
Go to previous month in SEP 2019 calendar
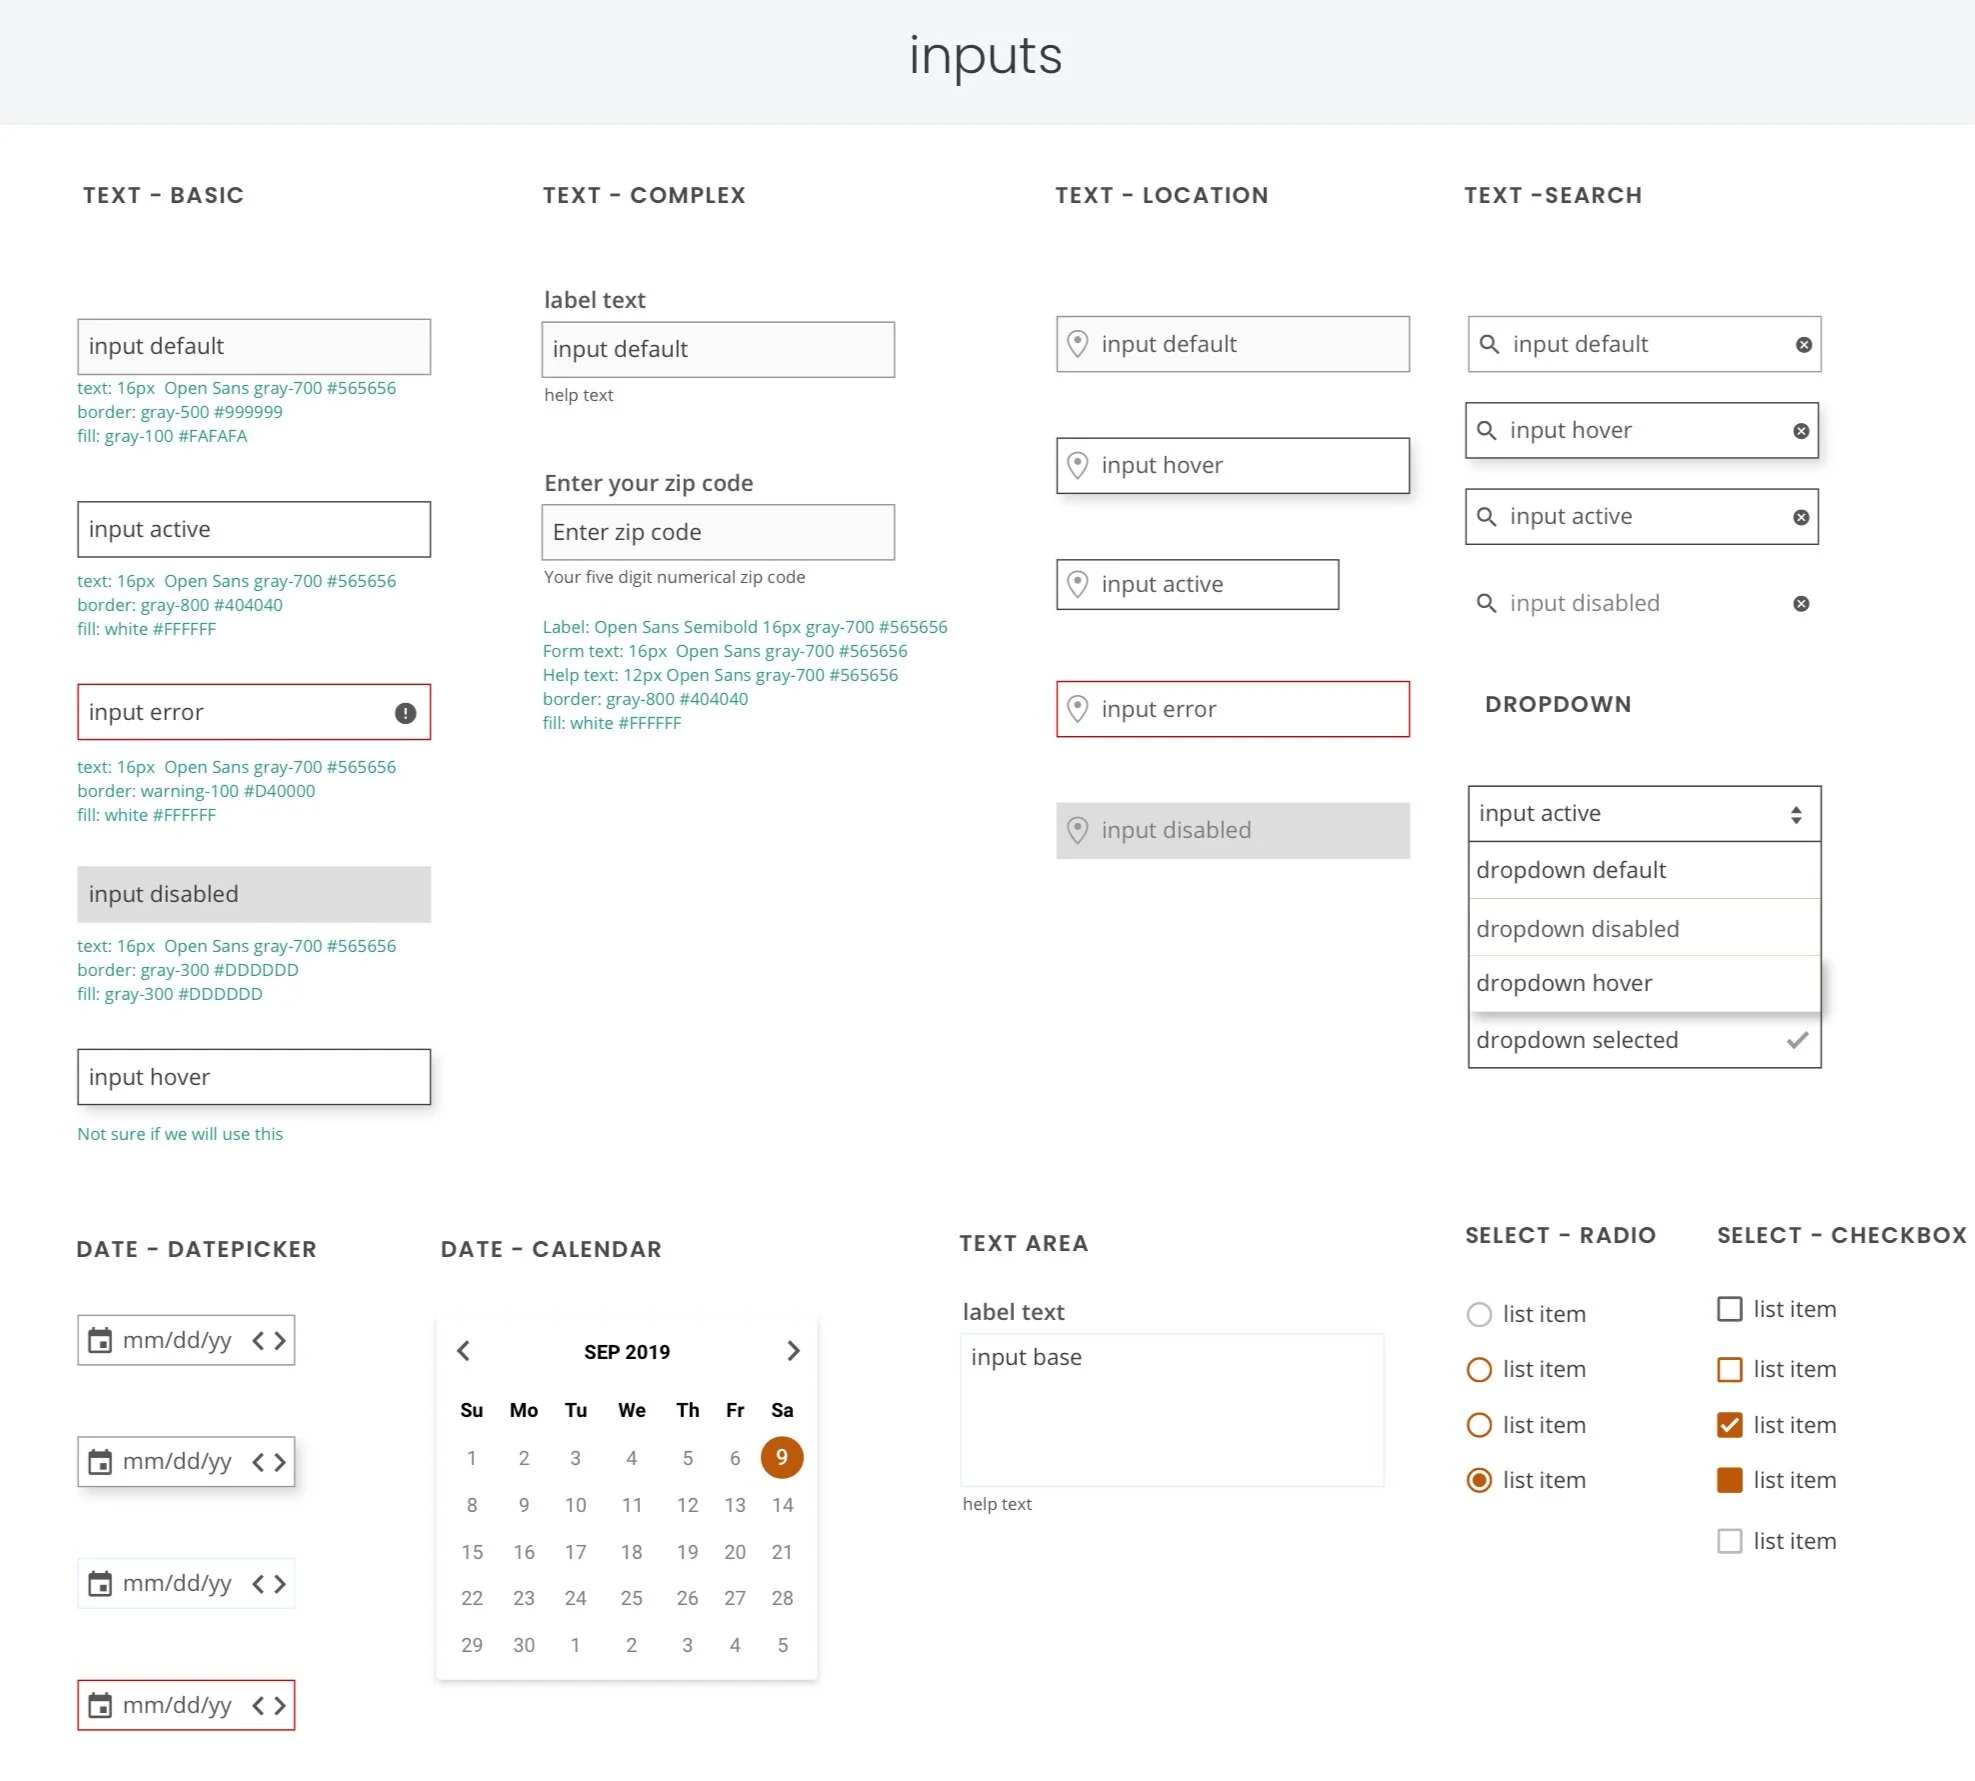click(x=463, y=1351)
